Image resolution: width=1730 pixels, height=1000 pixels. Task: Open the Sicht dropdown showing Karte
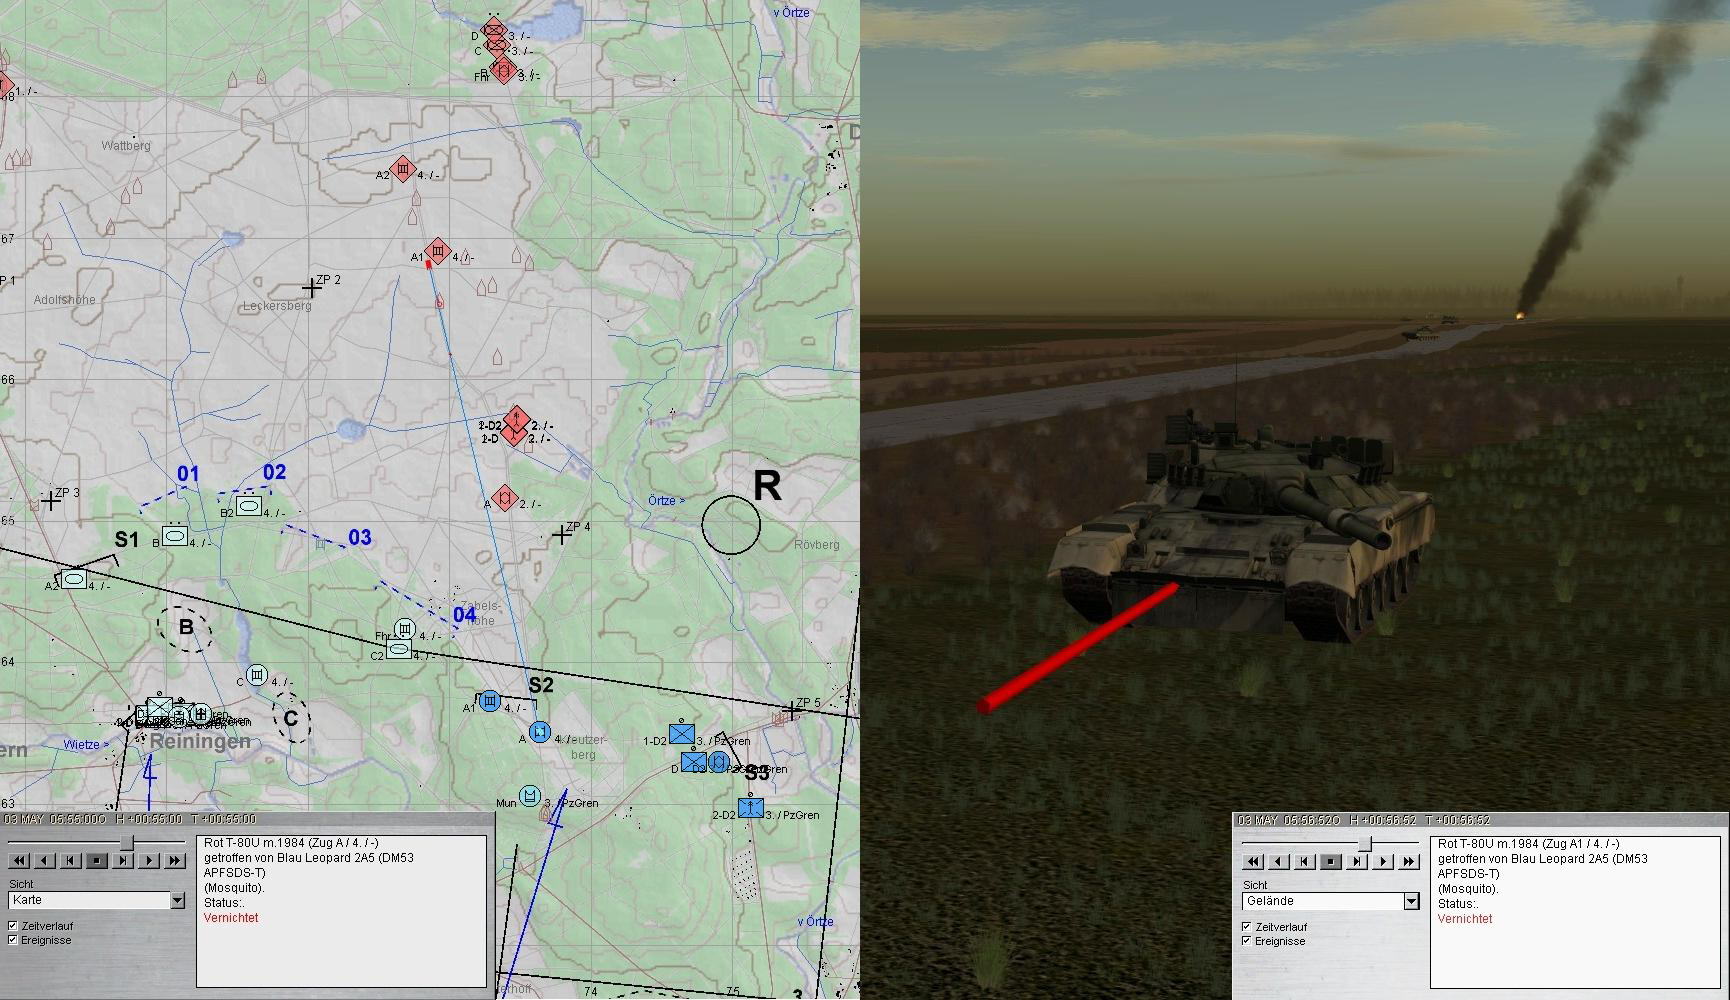point(177,901)
